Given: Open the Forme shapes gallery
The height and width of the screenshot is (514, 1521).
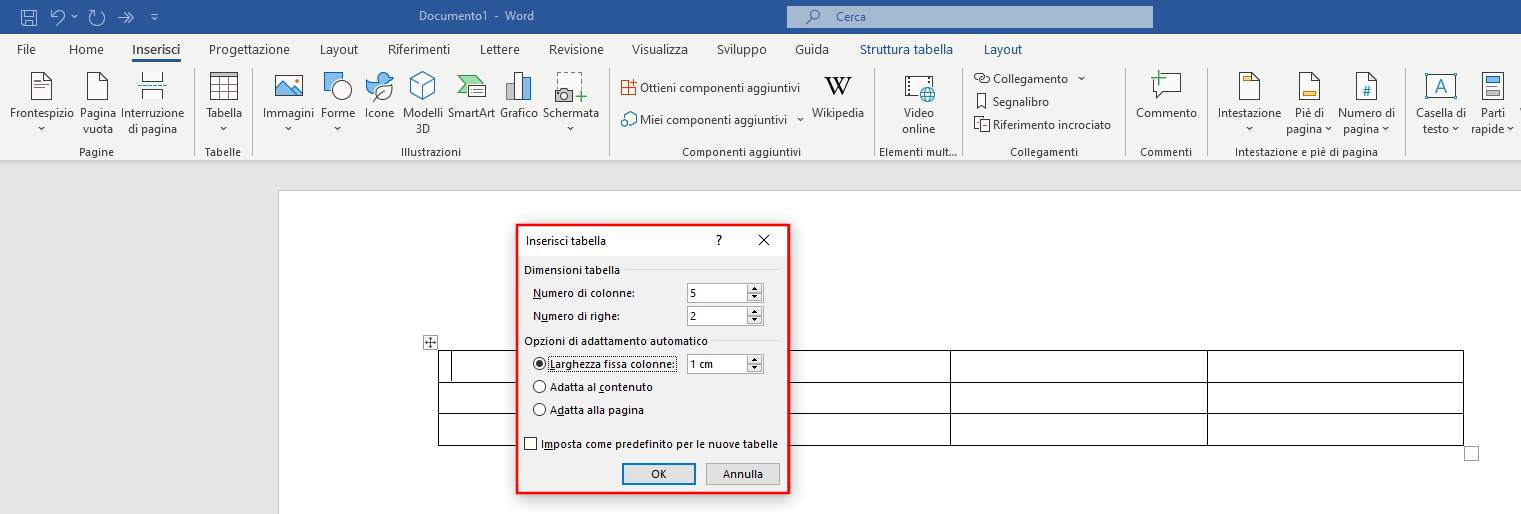Looking at the screenshot, I should [x=338, y=104].
